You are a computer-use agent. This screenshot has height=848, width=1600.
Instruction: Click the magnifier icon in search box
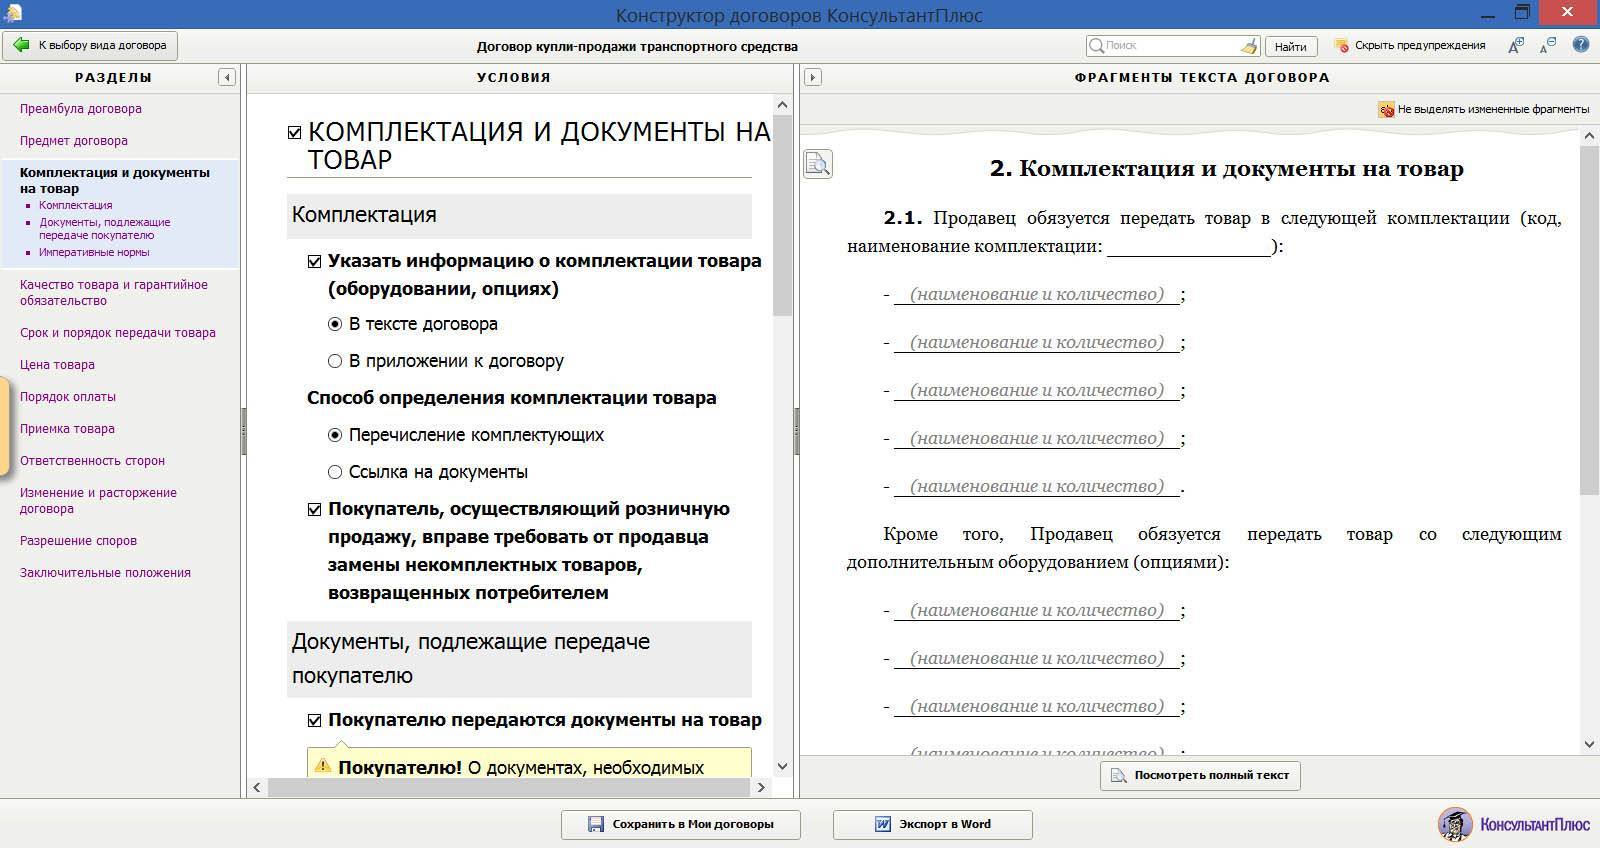(x=1096, y=46)
